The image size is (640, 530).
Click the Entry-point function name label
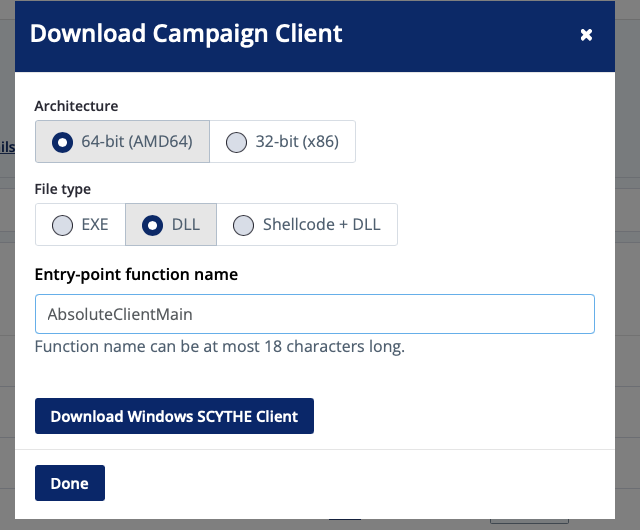[136, 274]
